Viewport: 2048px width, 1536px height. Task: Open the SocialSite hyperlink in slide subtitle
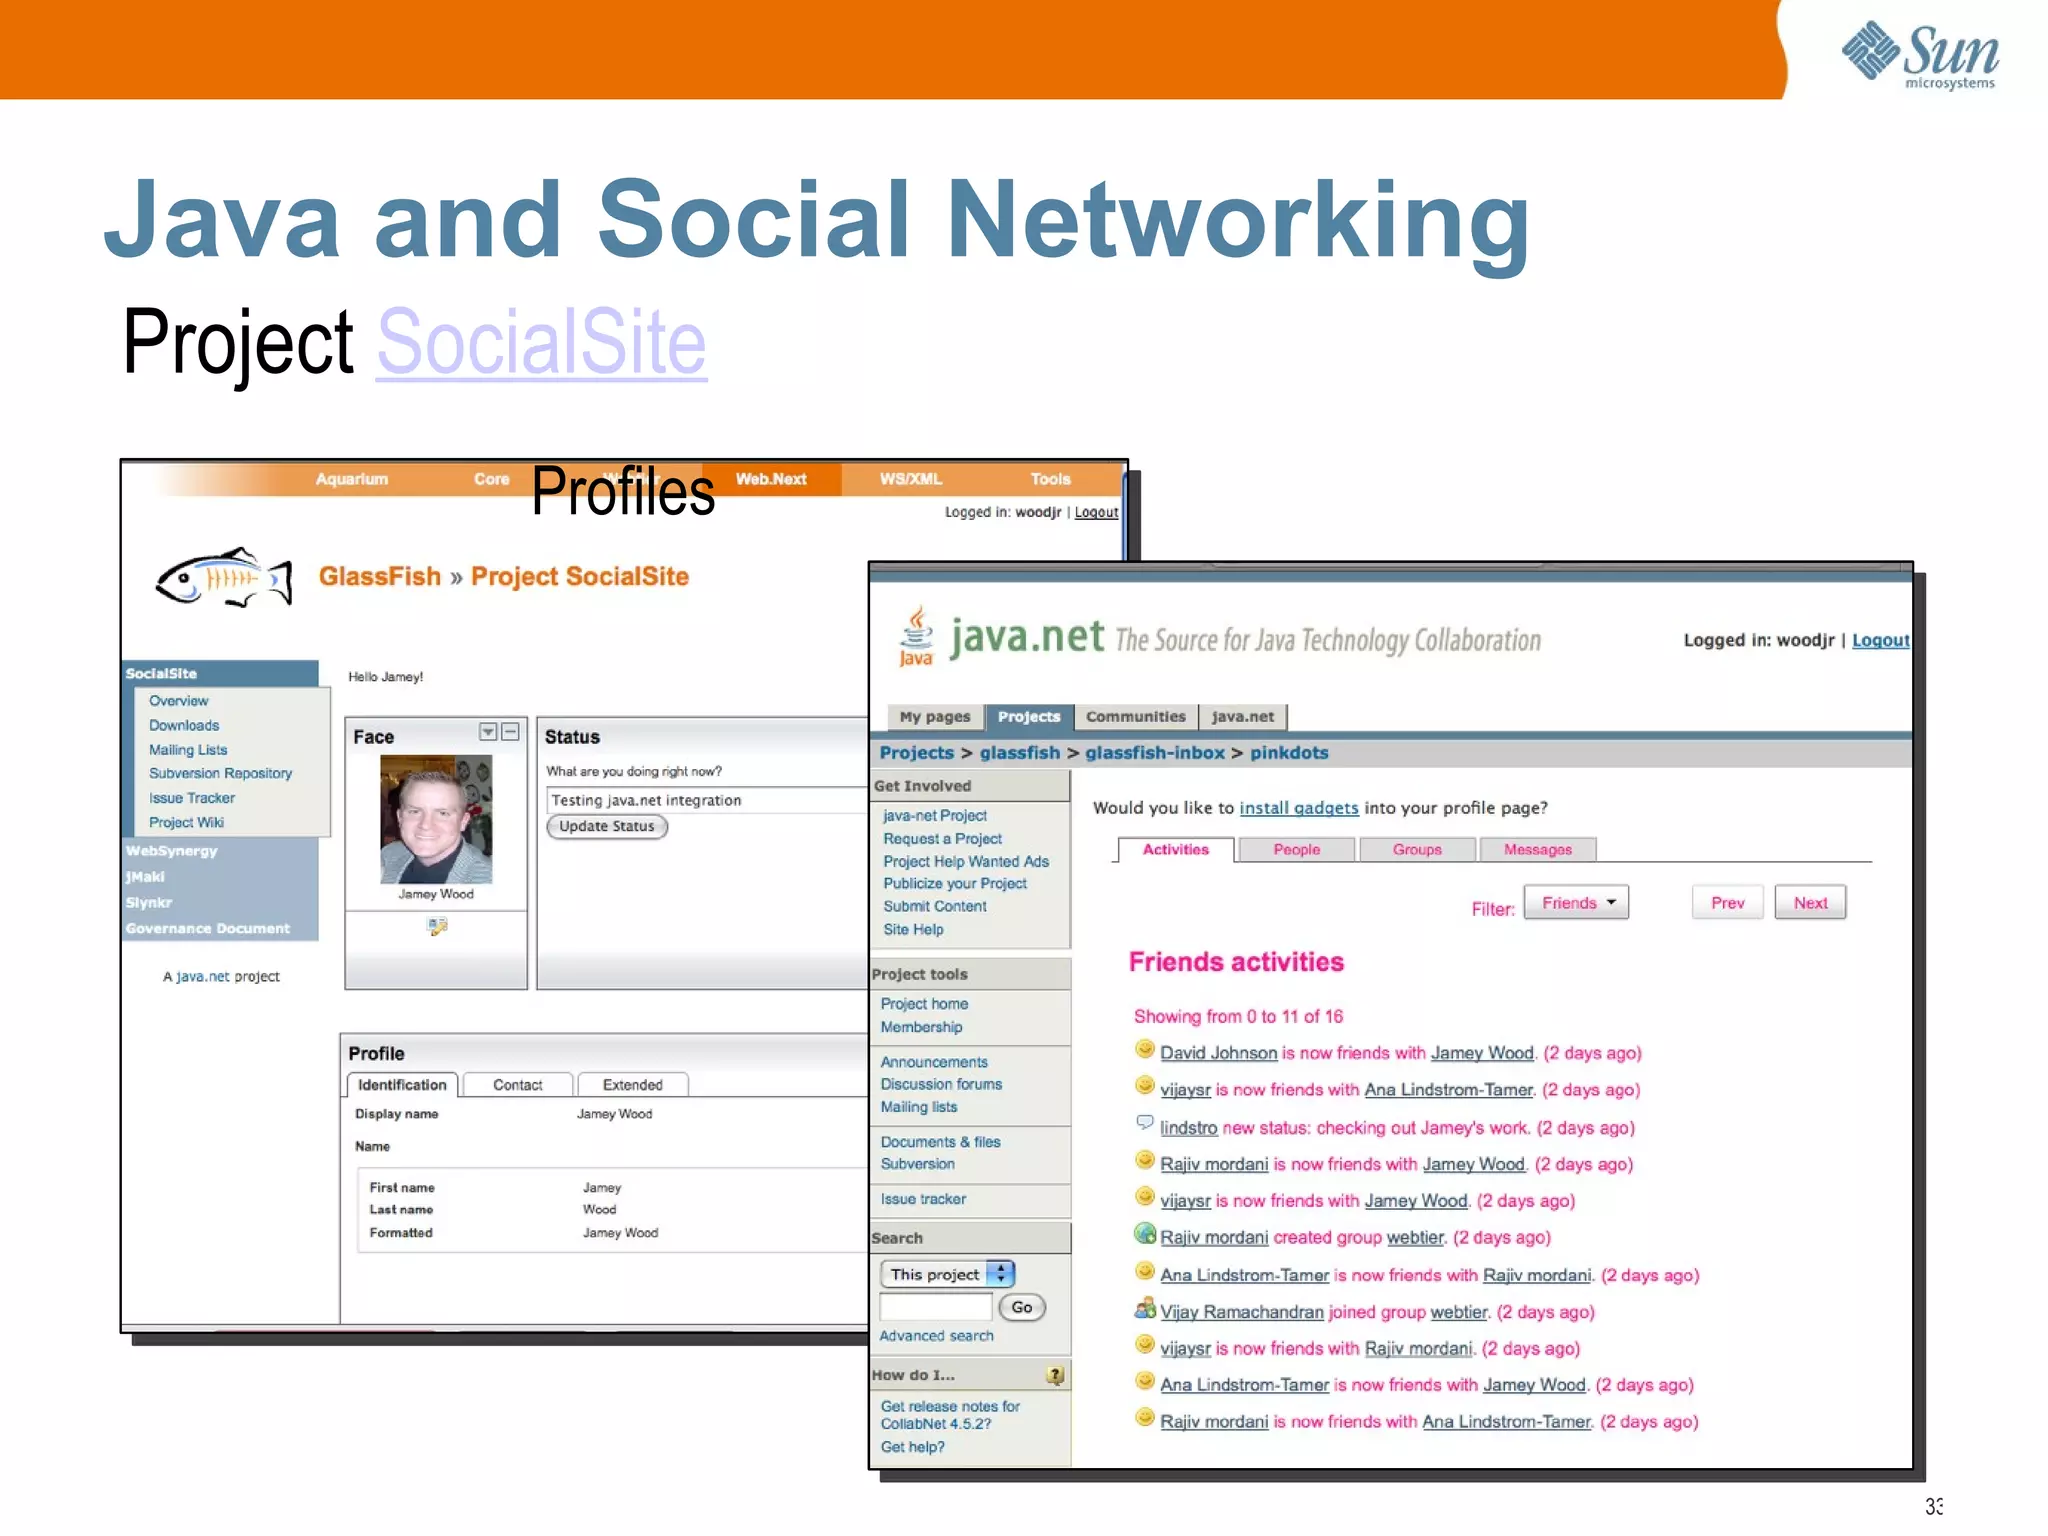pyautogui.click(x=541, y=343)
